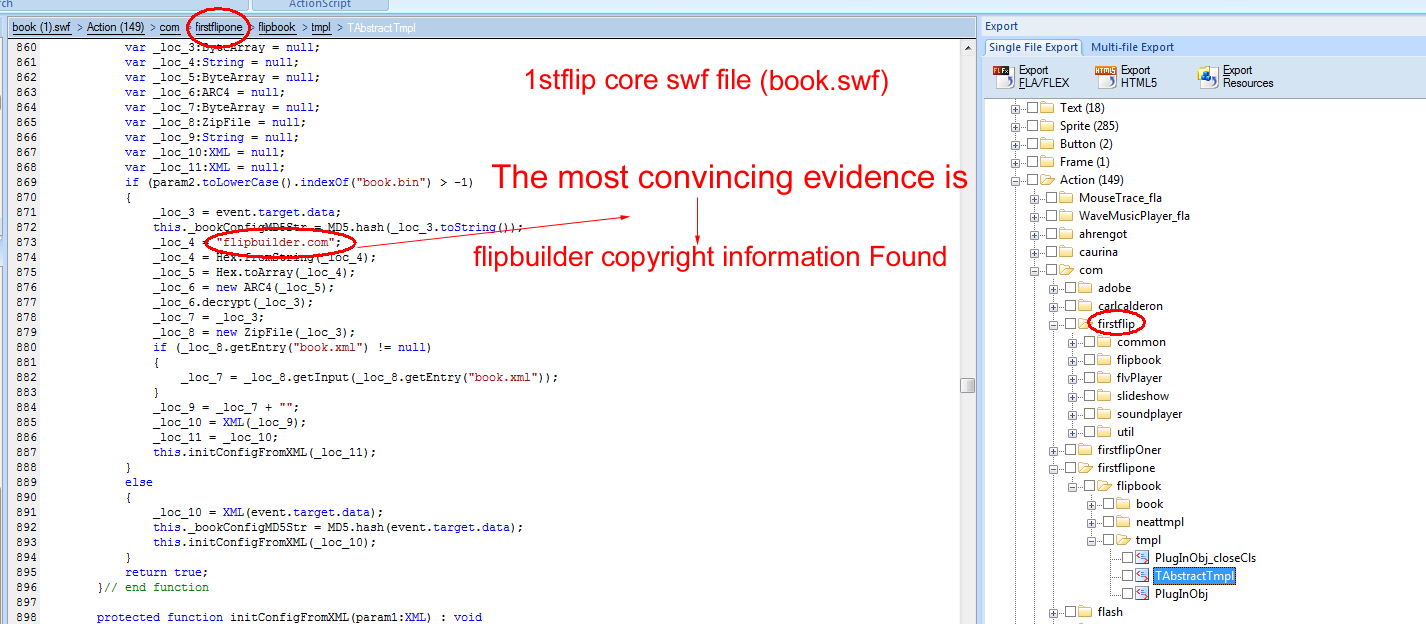1426x624 pixels.
Task: Click the open Action (149) folder icon
Action: pos(1047,180)
